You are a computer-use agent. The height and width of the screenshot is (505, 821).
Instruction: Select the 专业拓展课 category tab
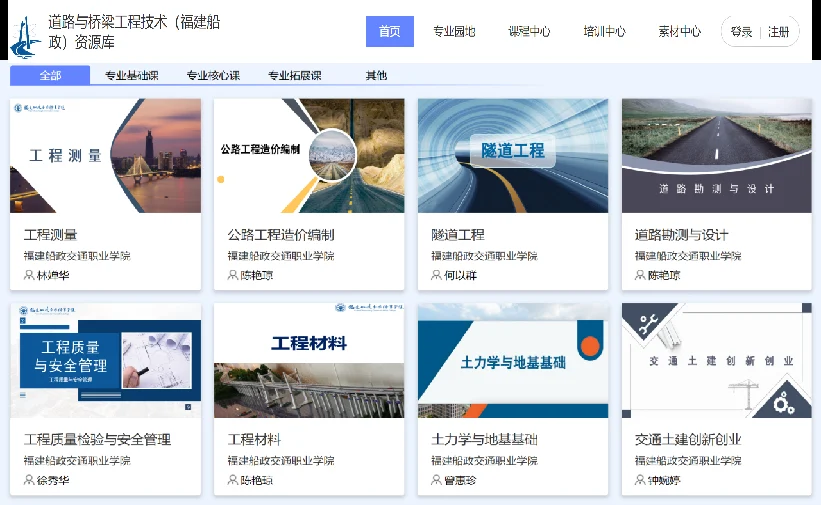pyautogui.click(x=295, y=75)
